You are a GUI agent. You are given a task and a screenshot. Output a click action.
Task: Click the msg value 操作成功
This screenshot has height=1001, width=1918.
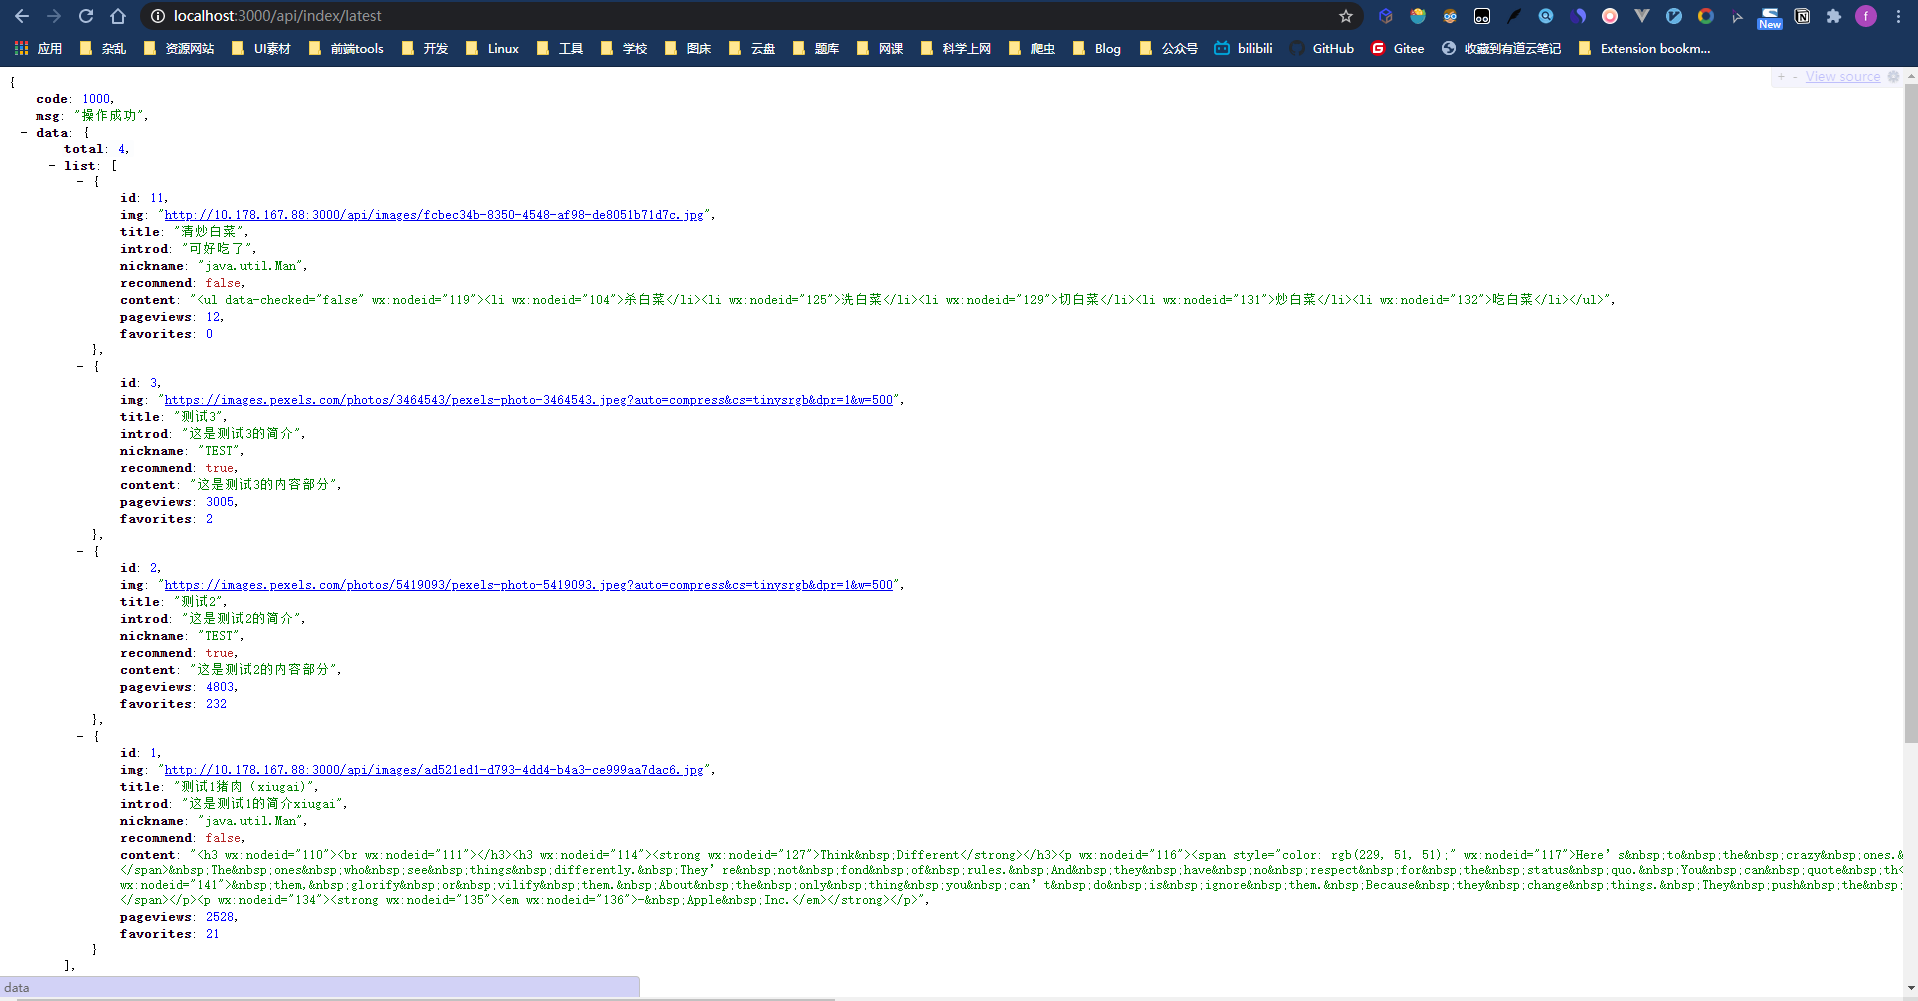[109, 116]
